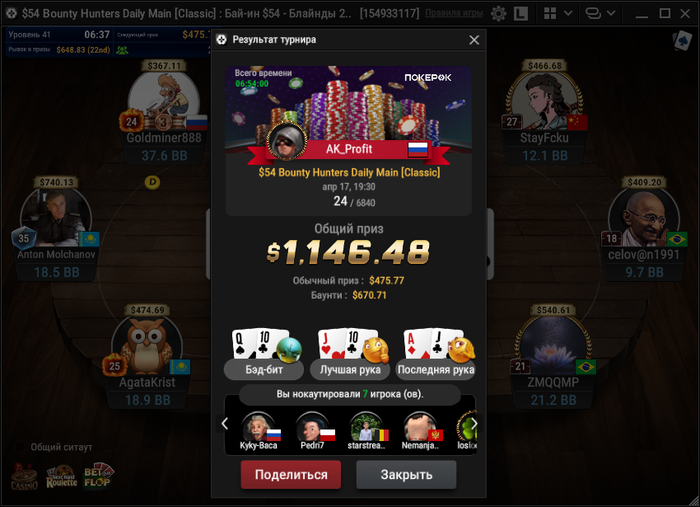
Task: Open the Правила игры link
Action: (454, 13)
